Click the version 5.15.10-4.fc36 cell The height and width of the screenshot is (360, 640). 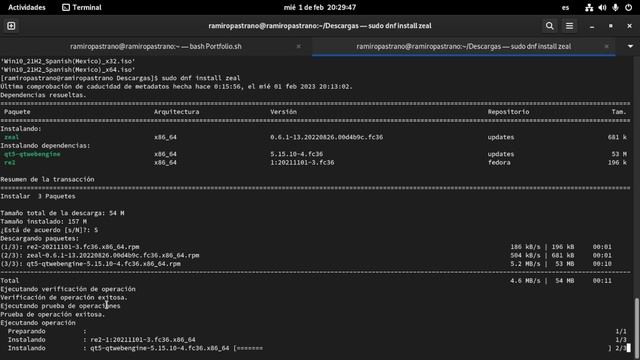[x=297, y=154]
